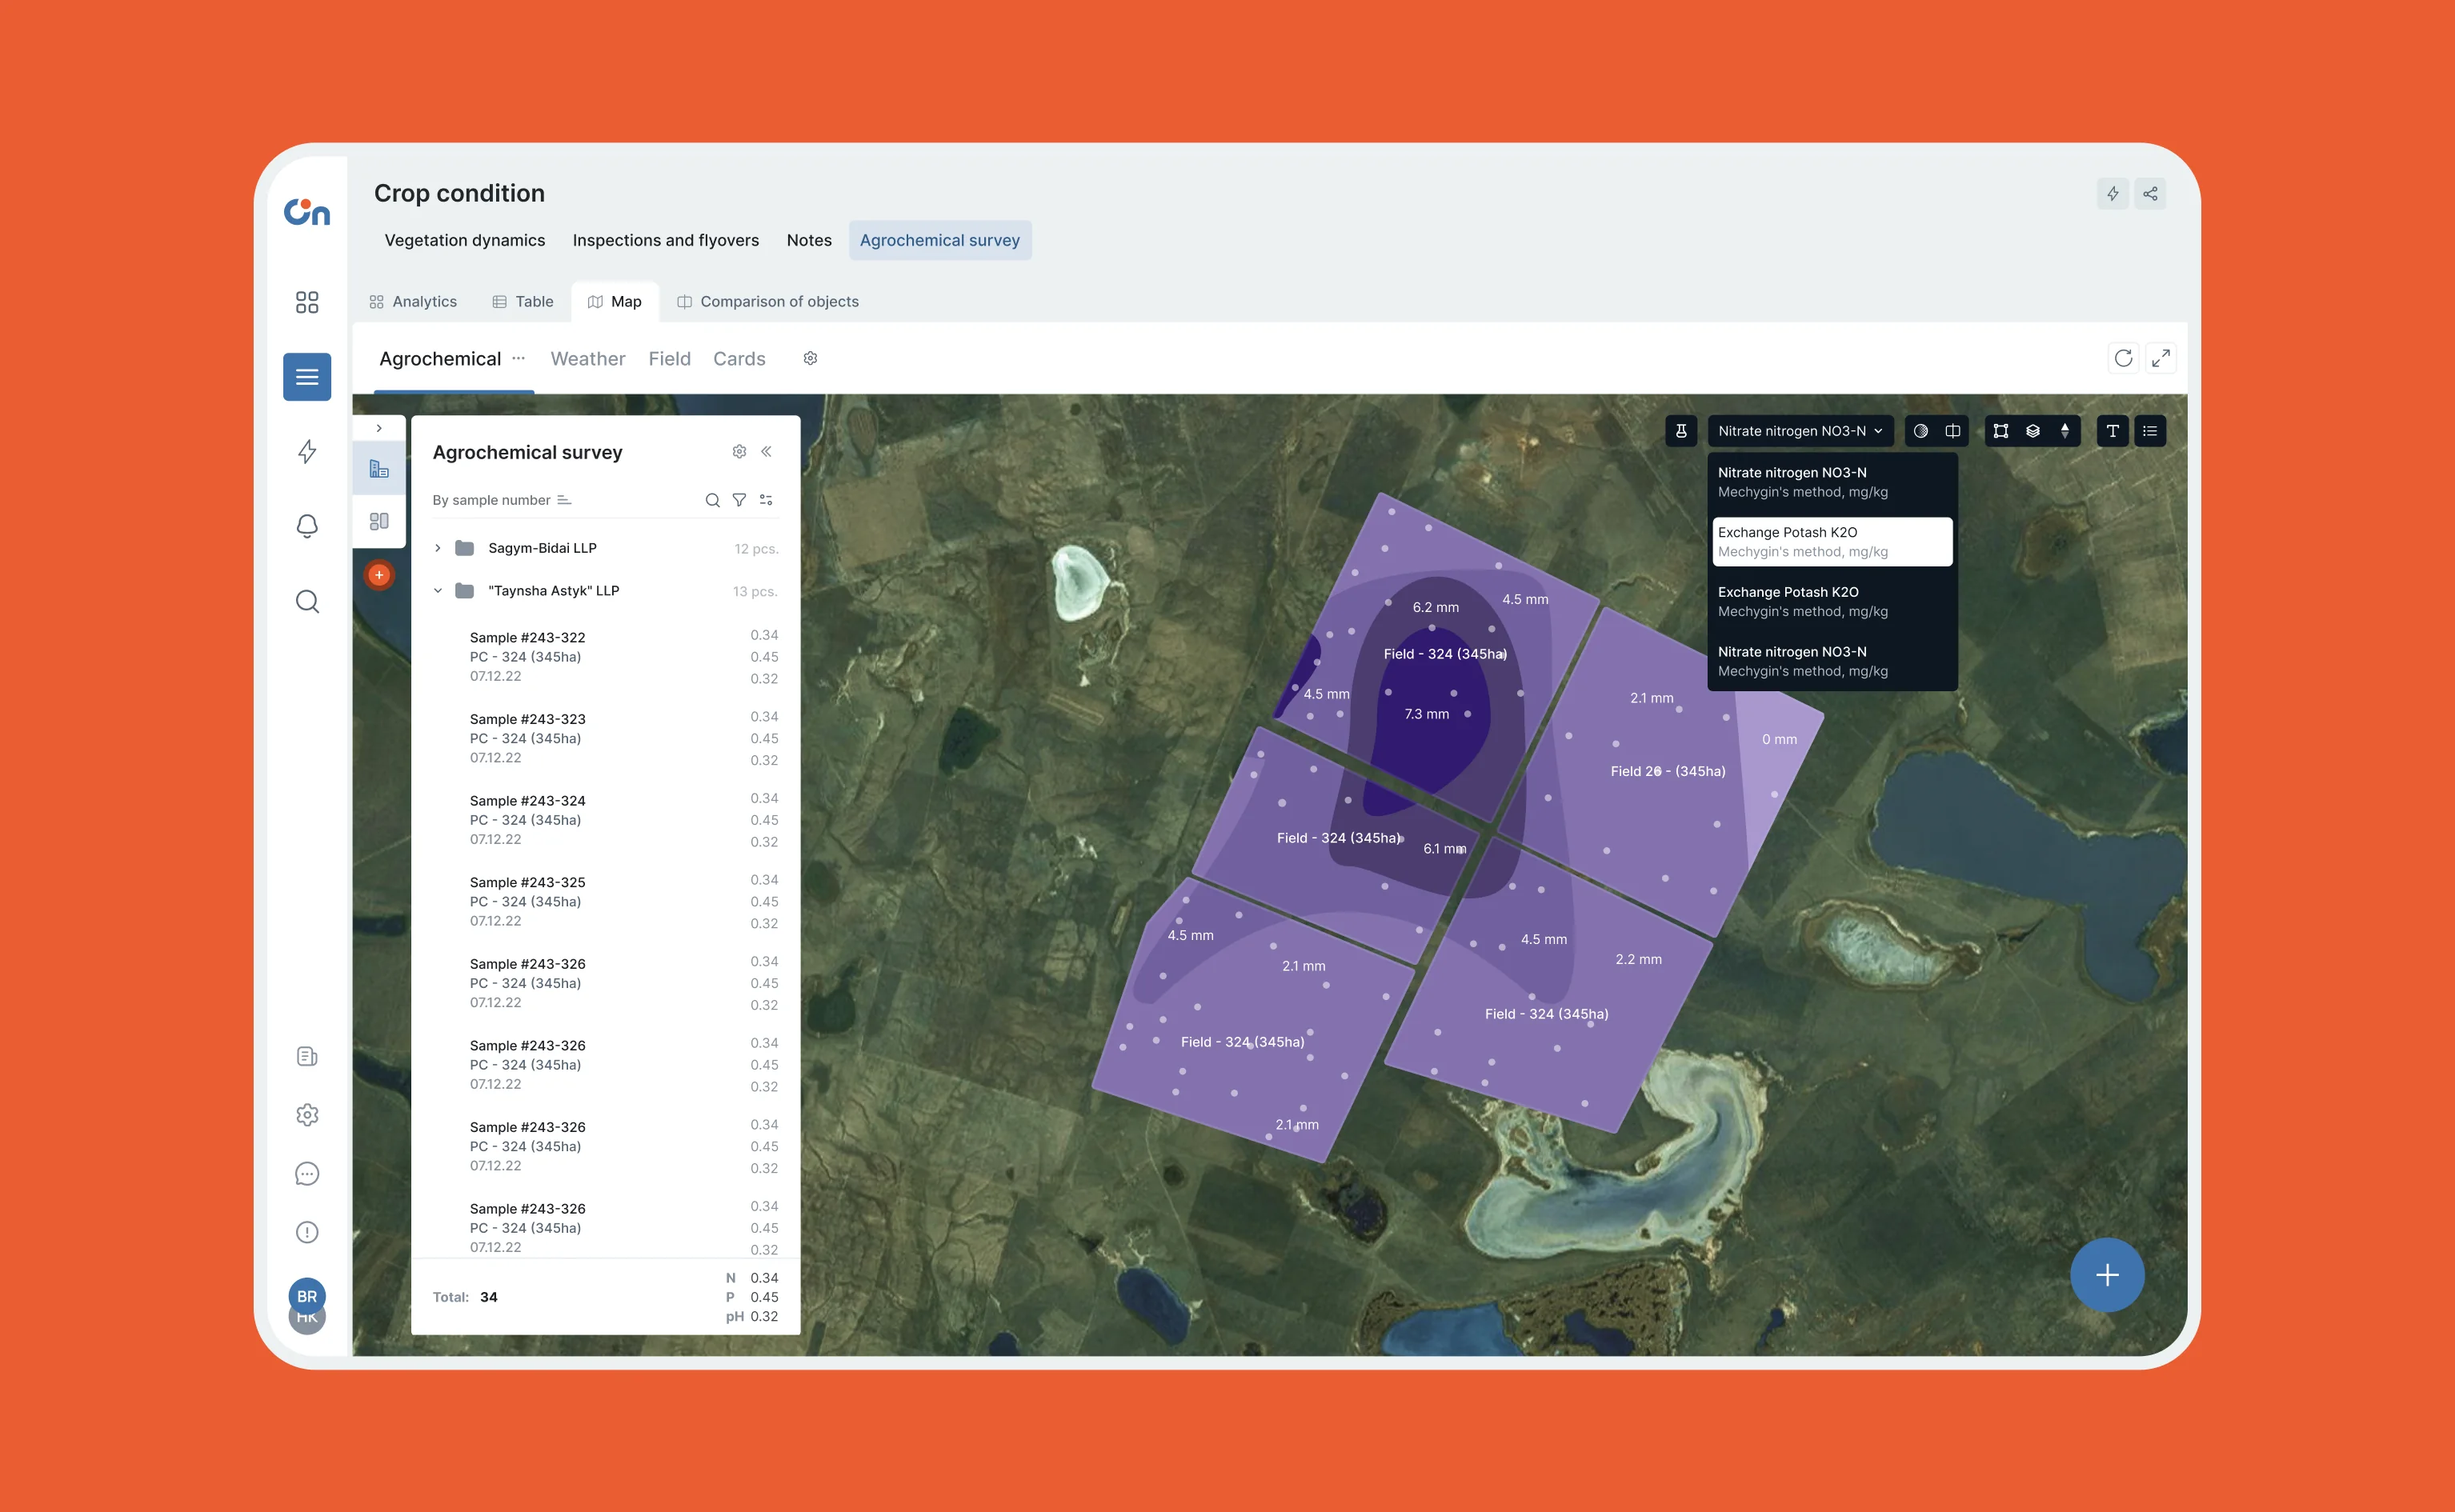
Task: Choose the non-highlighted Exchange Potash K2O option
Action: coord(1832,601)
